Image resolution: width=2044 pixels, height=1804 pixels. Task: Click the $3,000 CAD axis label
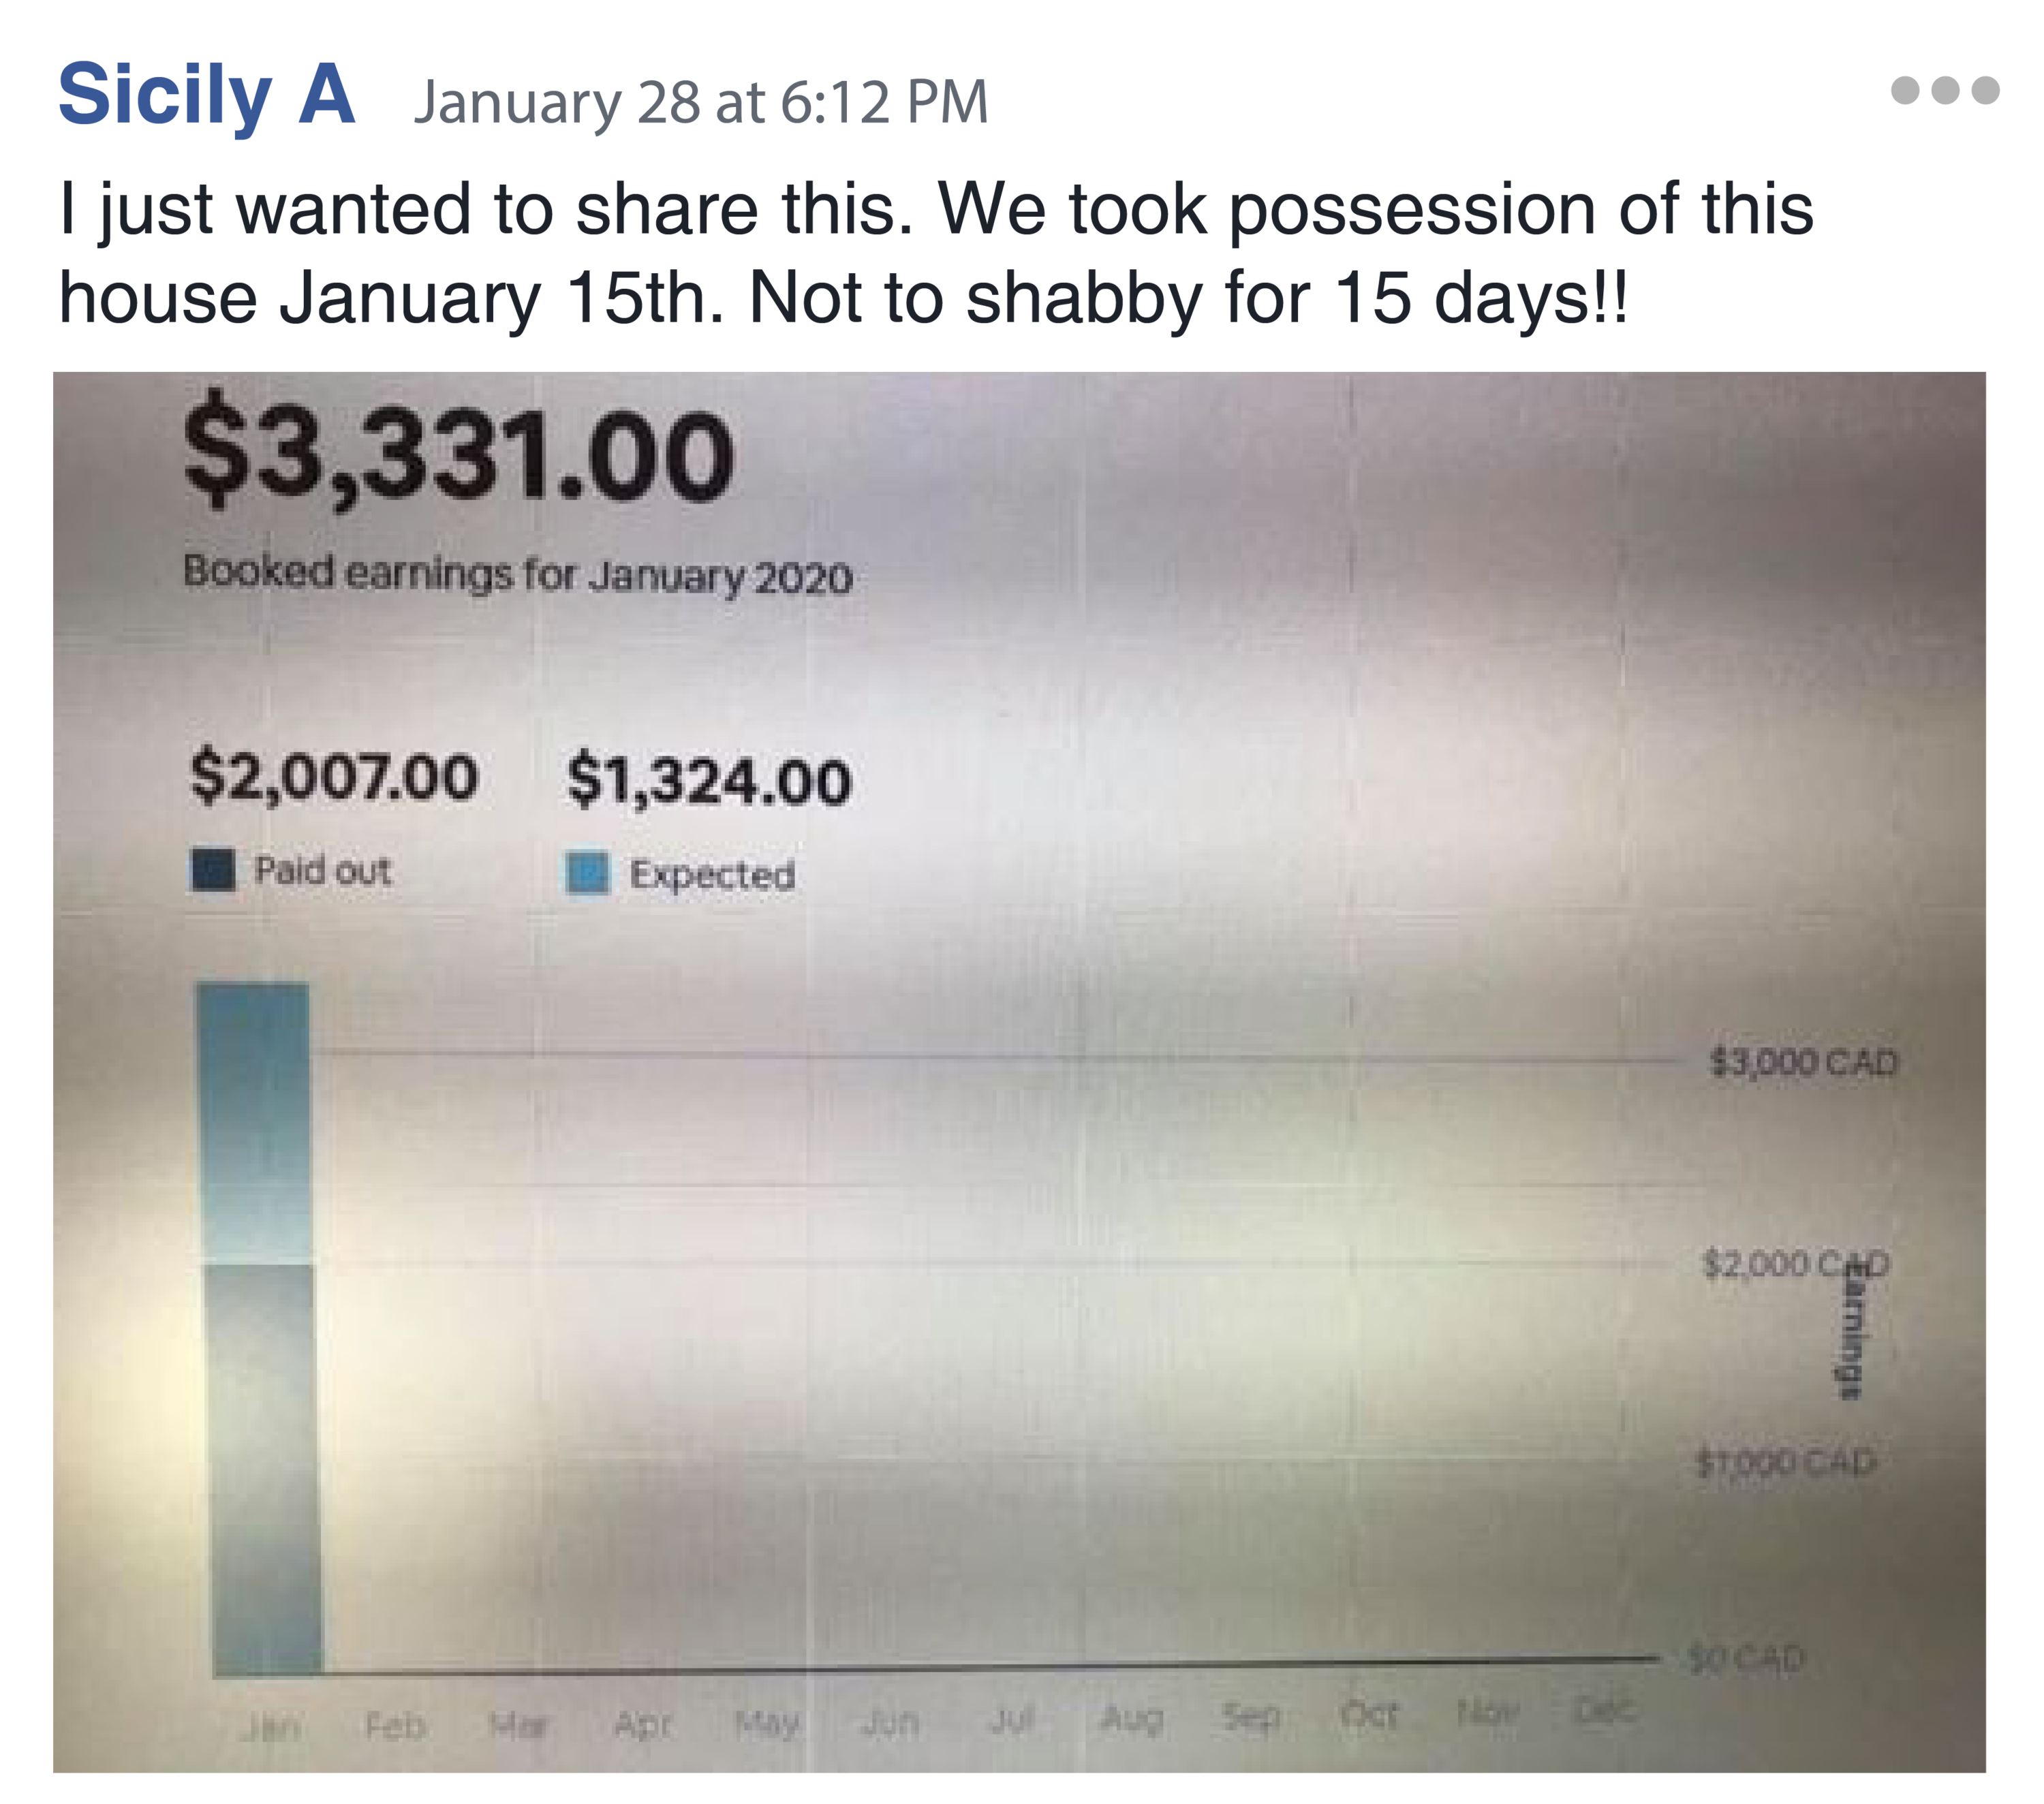click(x=1803, y=1061)
